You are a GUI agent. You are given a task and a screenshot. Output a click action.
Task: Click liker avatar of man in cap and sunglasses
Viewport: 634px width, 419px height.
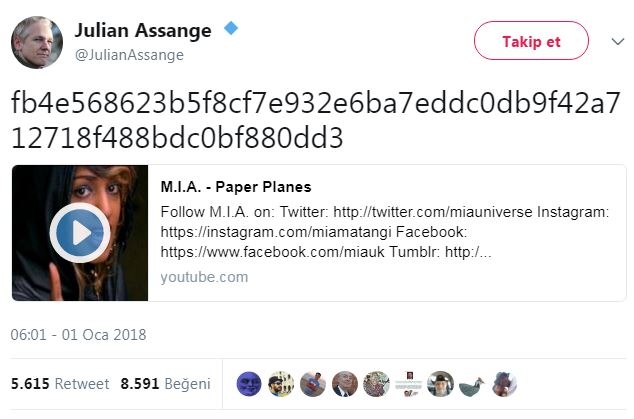(282, 383)
